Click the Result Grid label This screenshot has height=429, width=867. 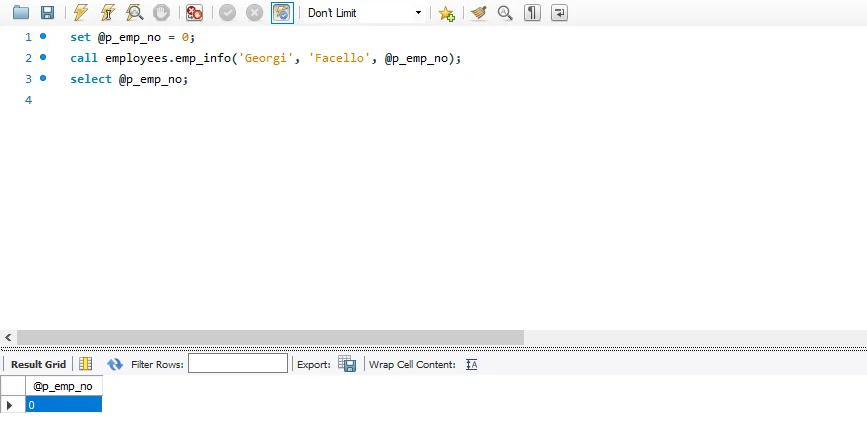click(x=38, y=365)
